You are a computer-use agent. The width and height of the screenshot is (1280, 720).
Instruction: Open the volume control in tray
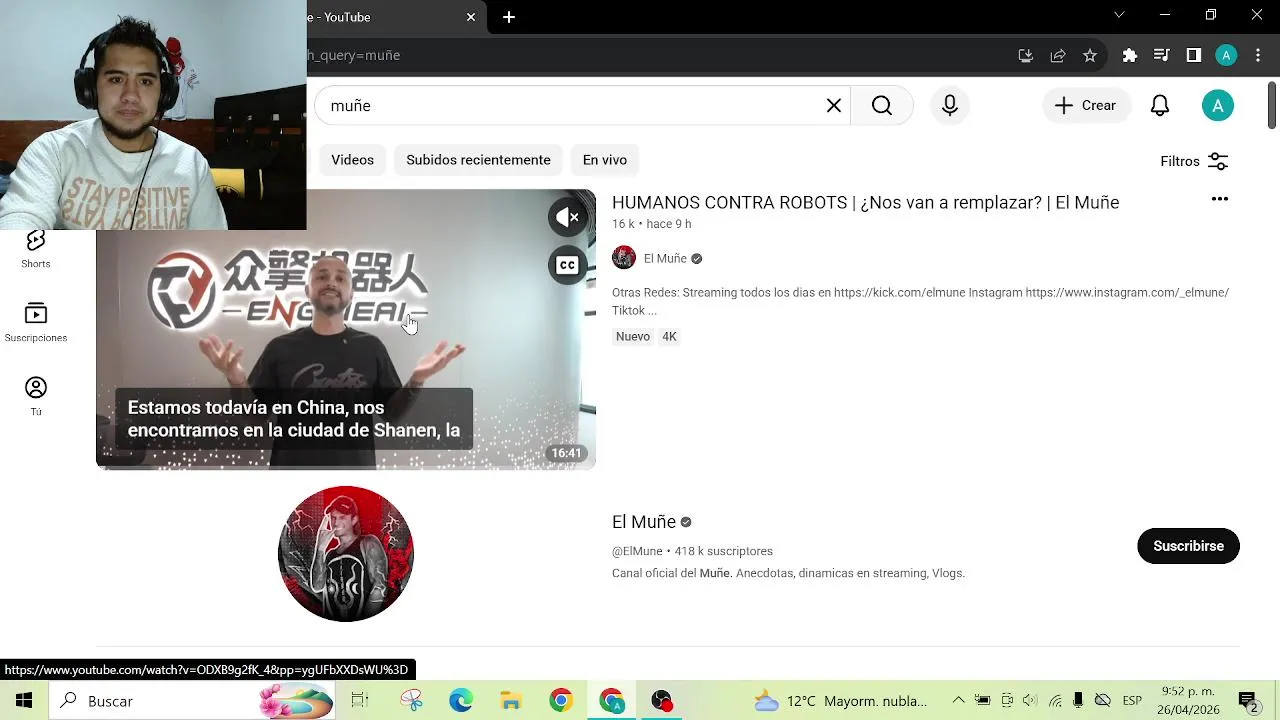coord(1030,701)
